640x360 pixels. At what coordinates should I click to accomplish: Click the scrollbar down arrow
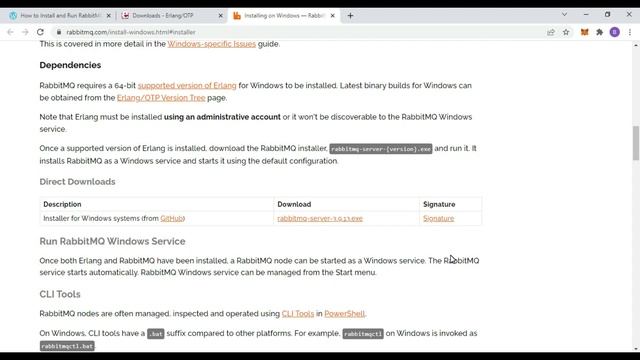pyautogui.click(x=636, y=349)
